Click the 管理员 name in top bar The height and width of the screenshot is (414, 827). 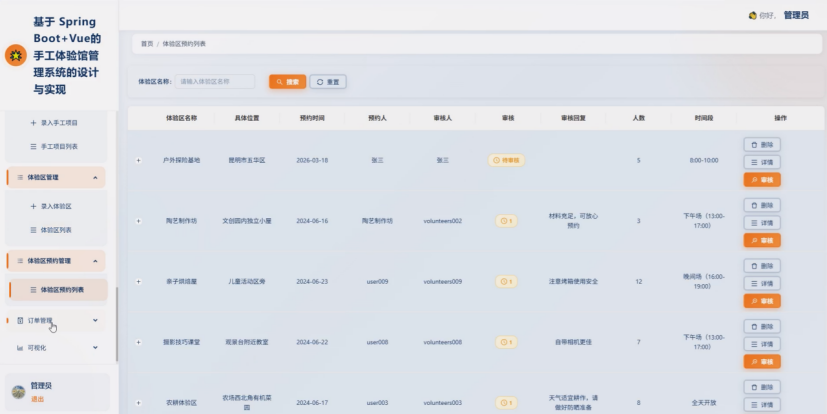(796, 15)
